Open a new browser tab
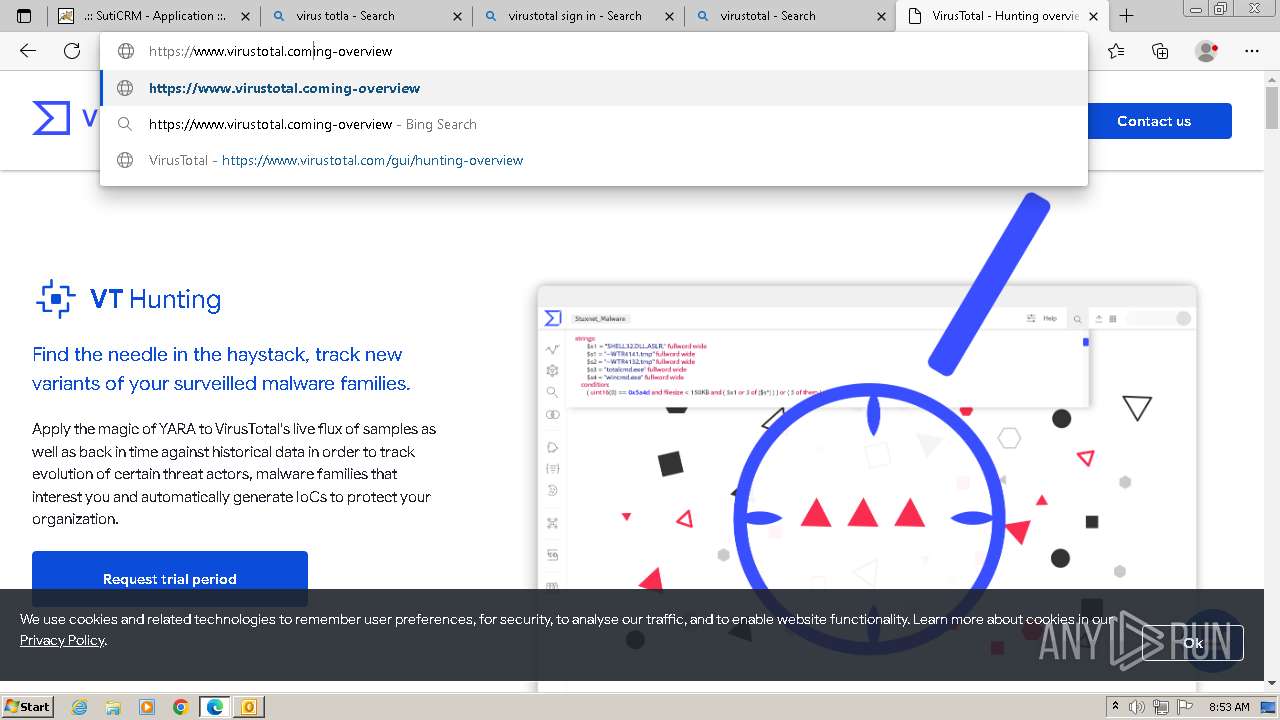Viewport: 1280px width, 720px height. coord(1126,16)
